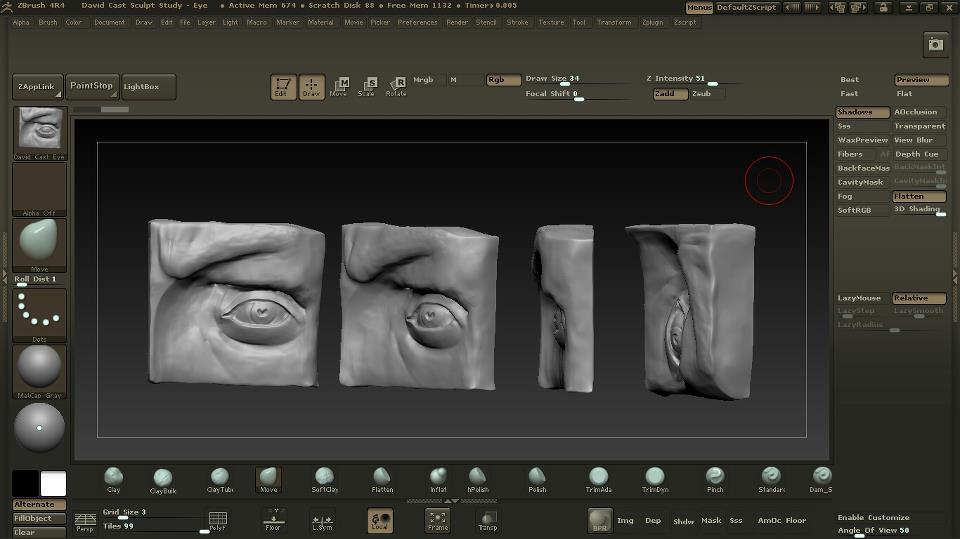Viewport: 960px width, 539px height.
Task: Toggle Rgb paint mode
Action: [x=503, y=80]
